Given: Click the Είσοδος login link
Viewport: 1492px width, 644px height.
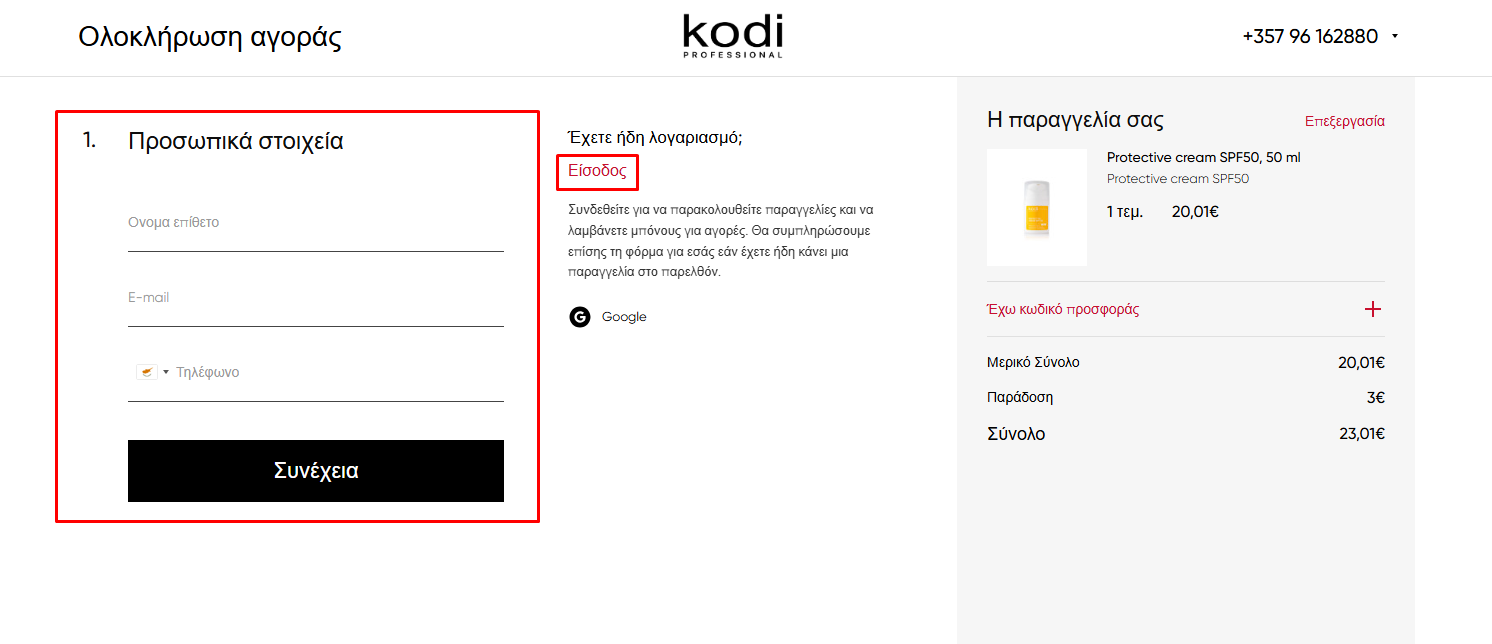Looking at the screenshot, I should [597, 171].
